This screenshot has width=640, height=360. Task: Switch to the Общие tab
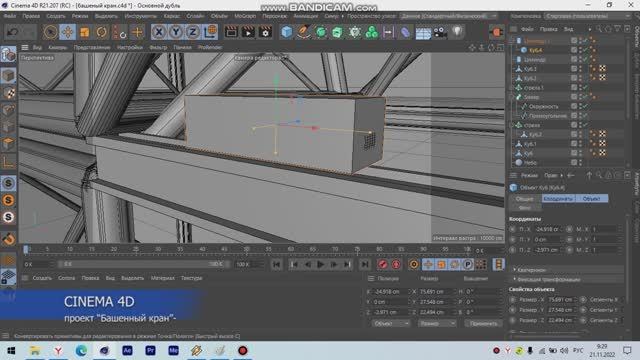click(524, 198)
